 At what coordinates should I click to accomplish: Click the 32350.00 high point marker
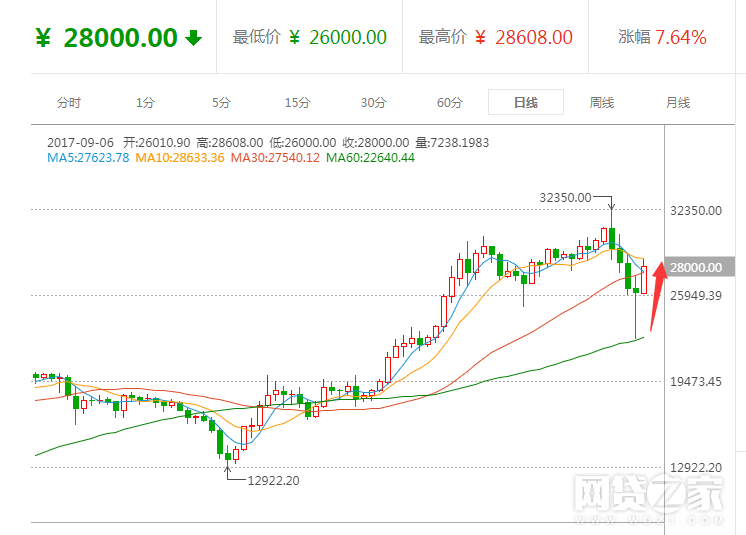click(565, 198)
